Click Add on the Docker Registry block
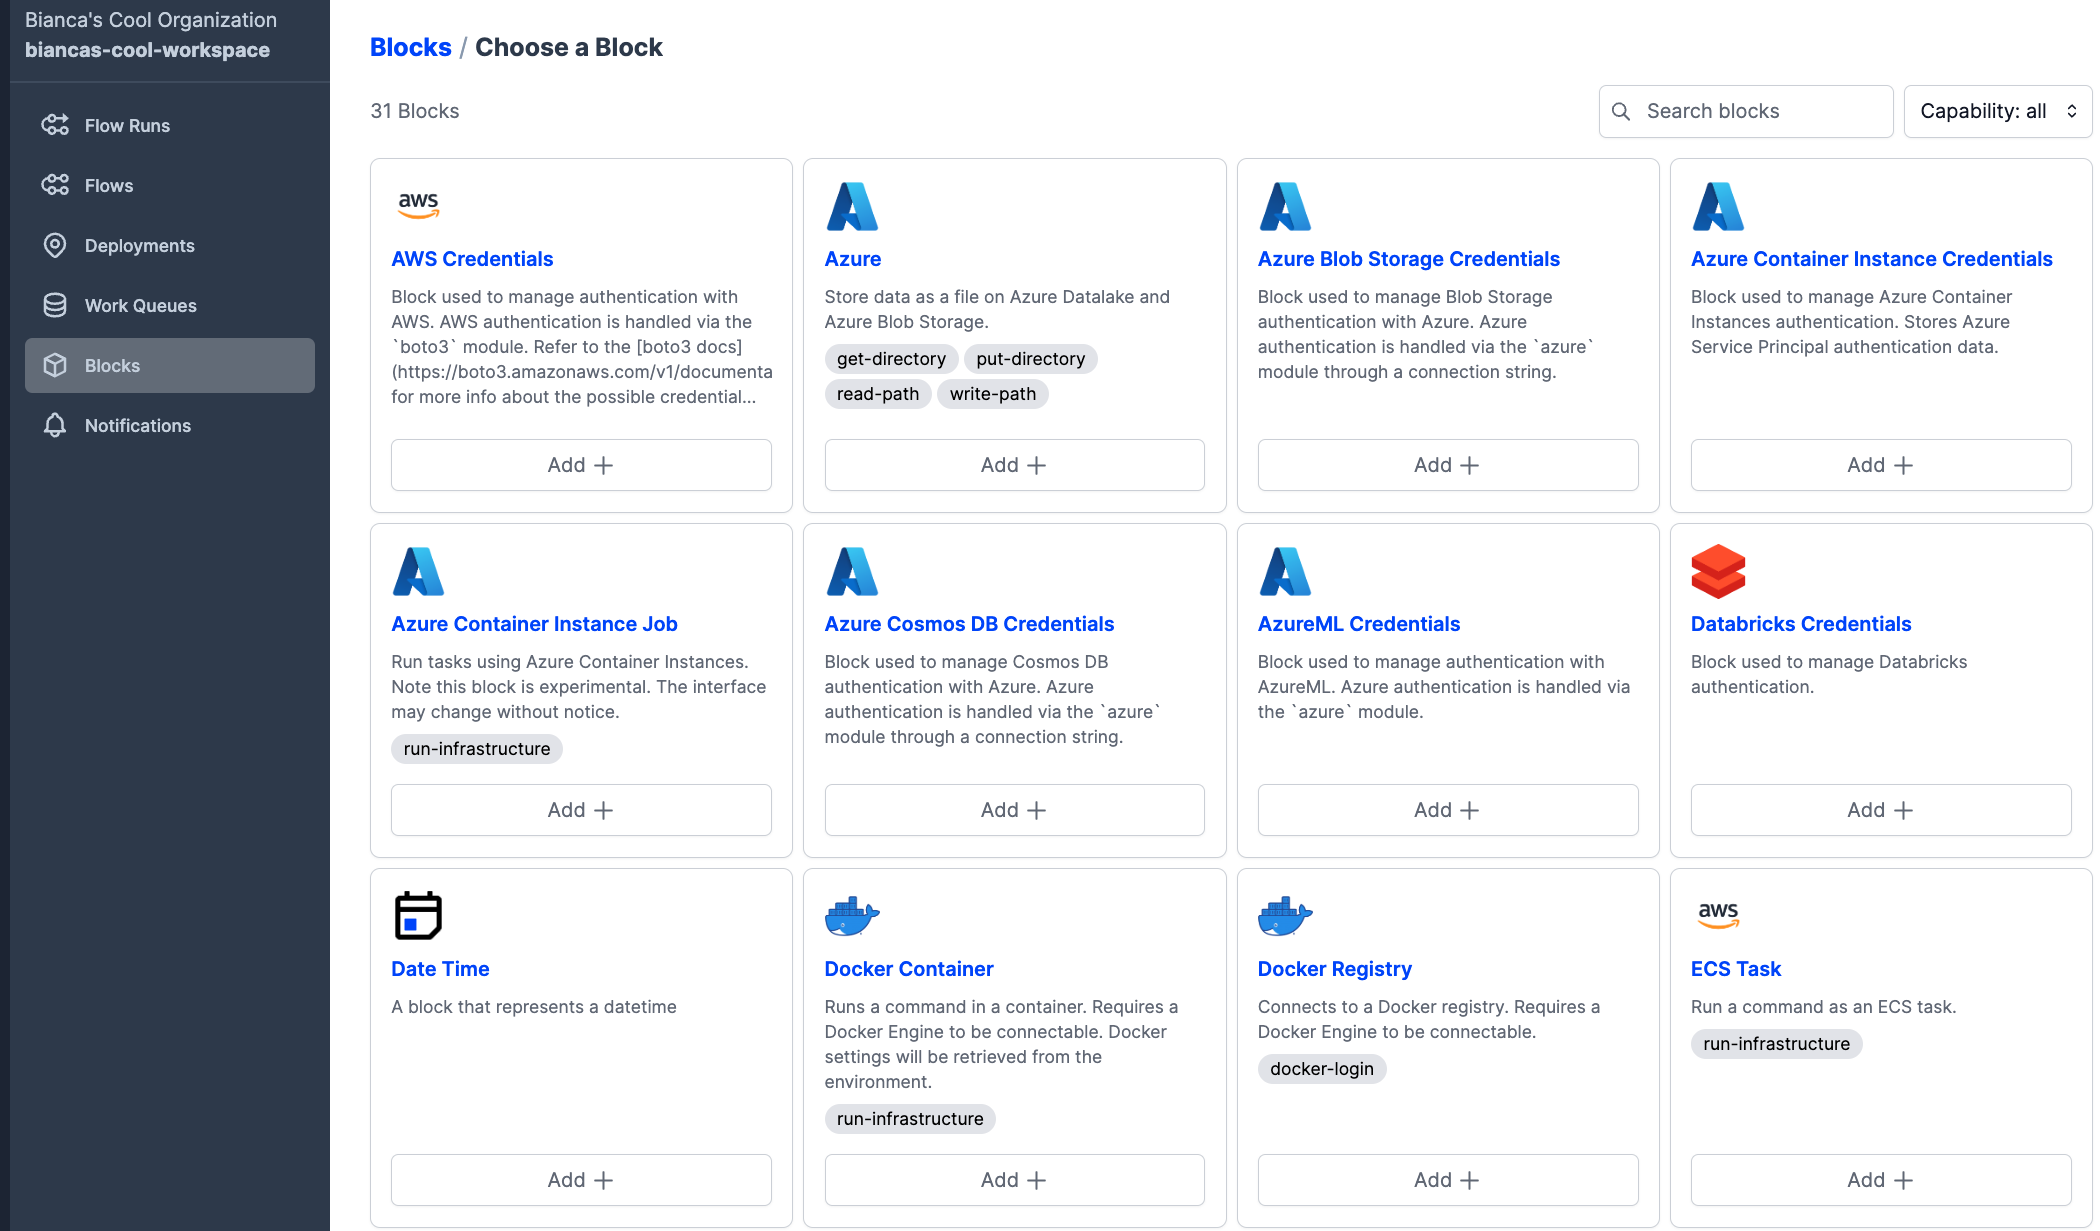Screen dimensions: 2100x1231 (1446, 1179)
